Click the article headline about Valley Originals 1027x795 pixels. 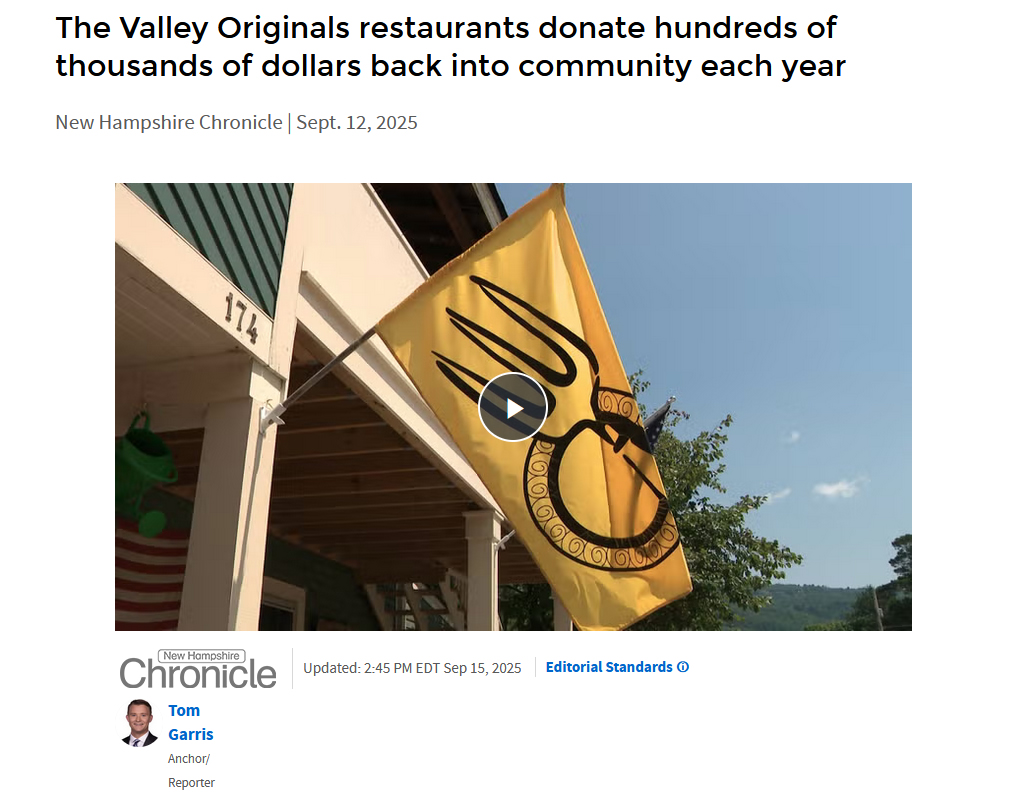click(x=451, y=46)
